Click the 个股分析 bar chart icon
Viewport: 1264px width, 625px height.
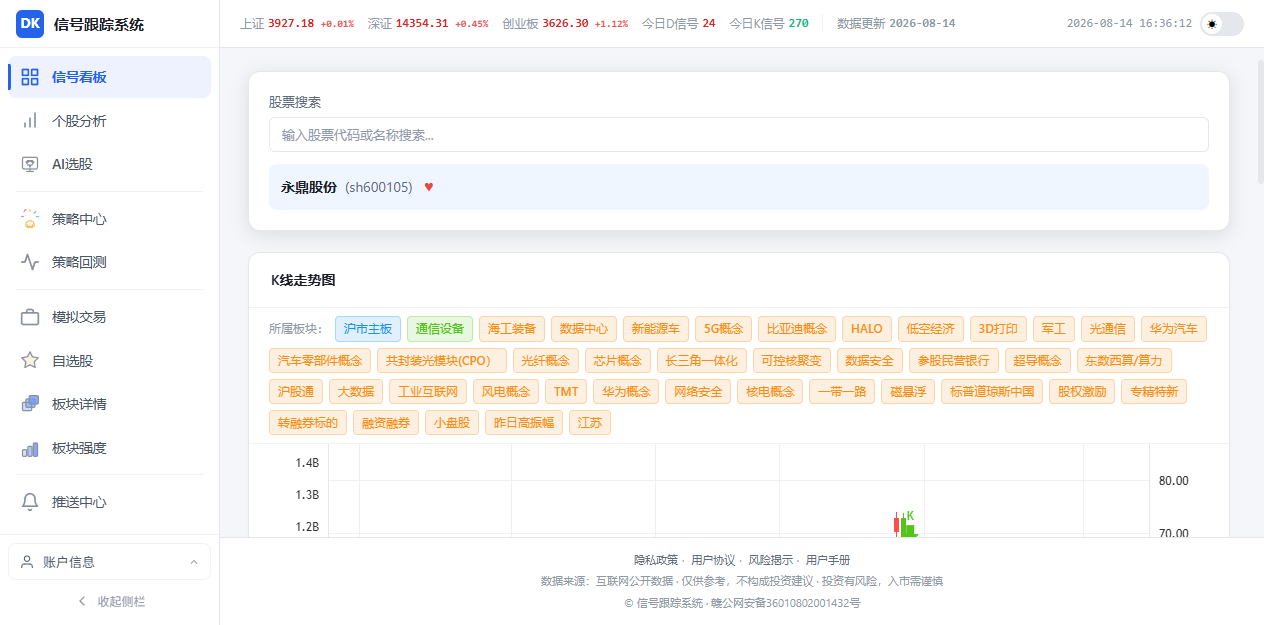[30, 121]
